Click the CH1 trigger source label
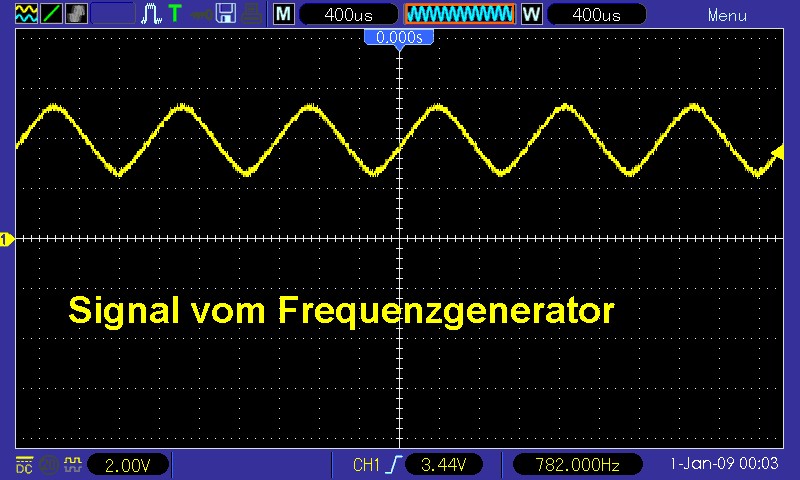 coord(366,465)
